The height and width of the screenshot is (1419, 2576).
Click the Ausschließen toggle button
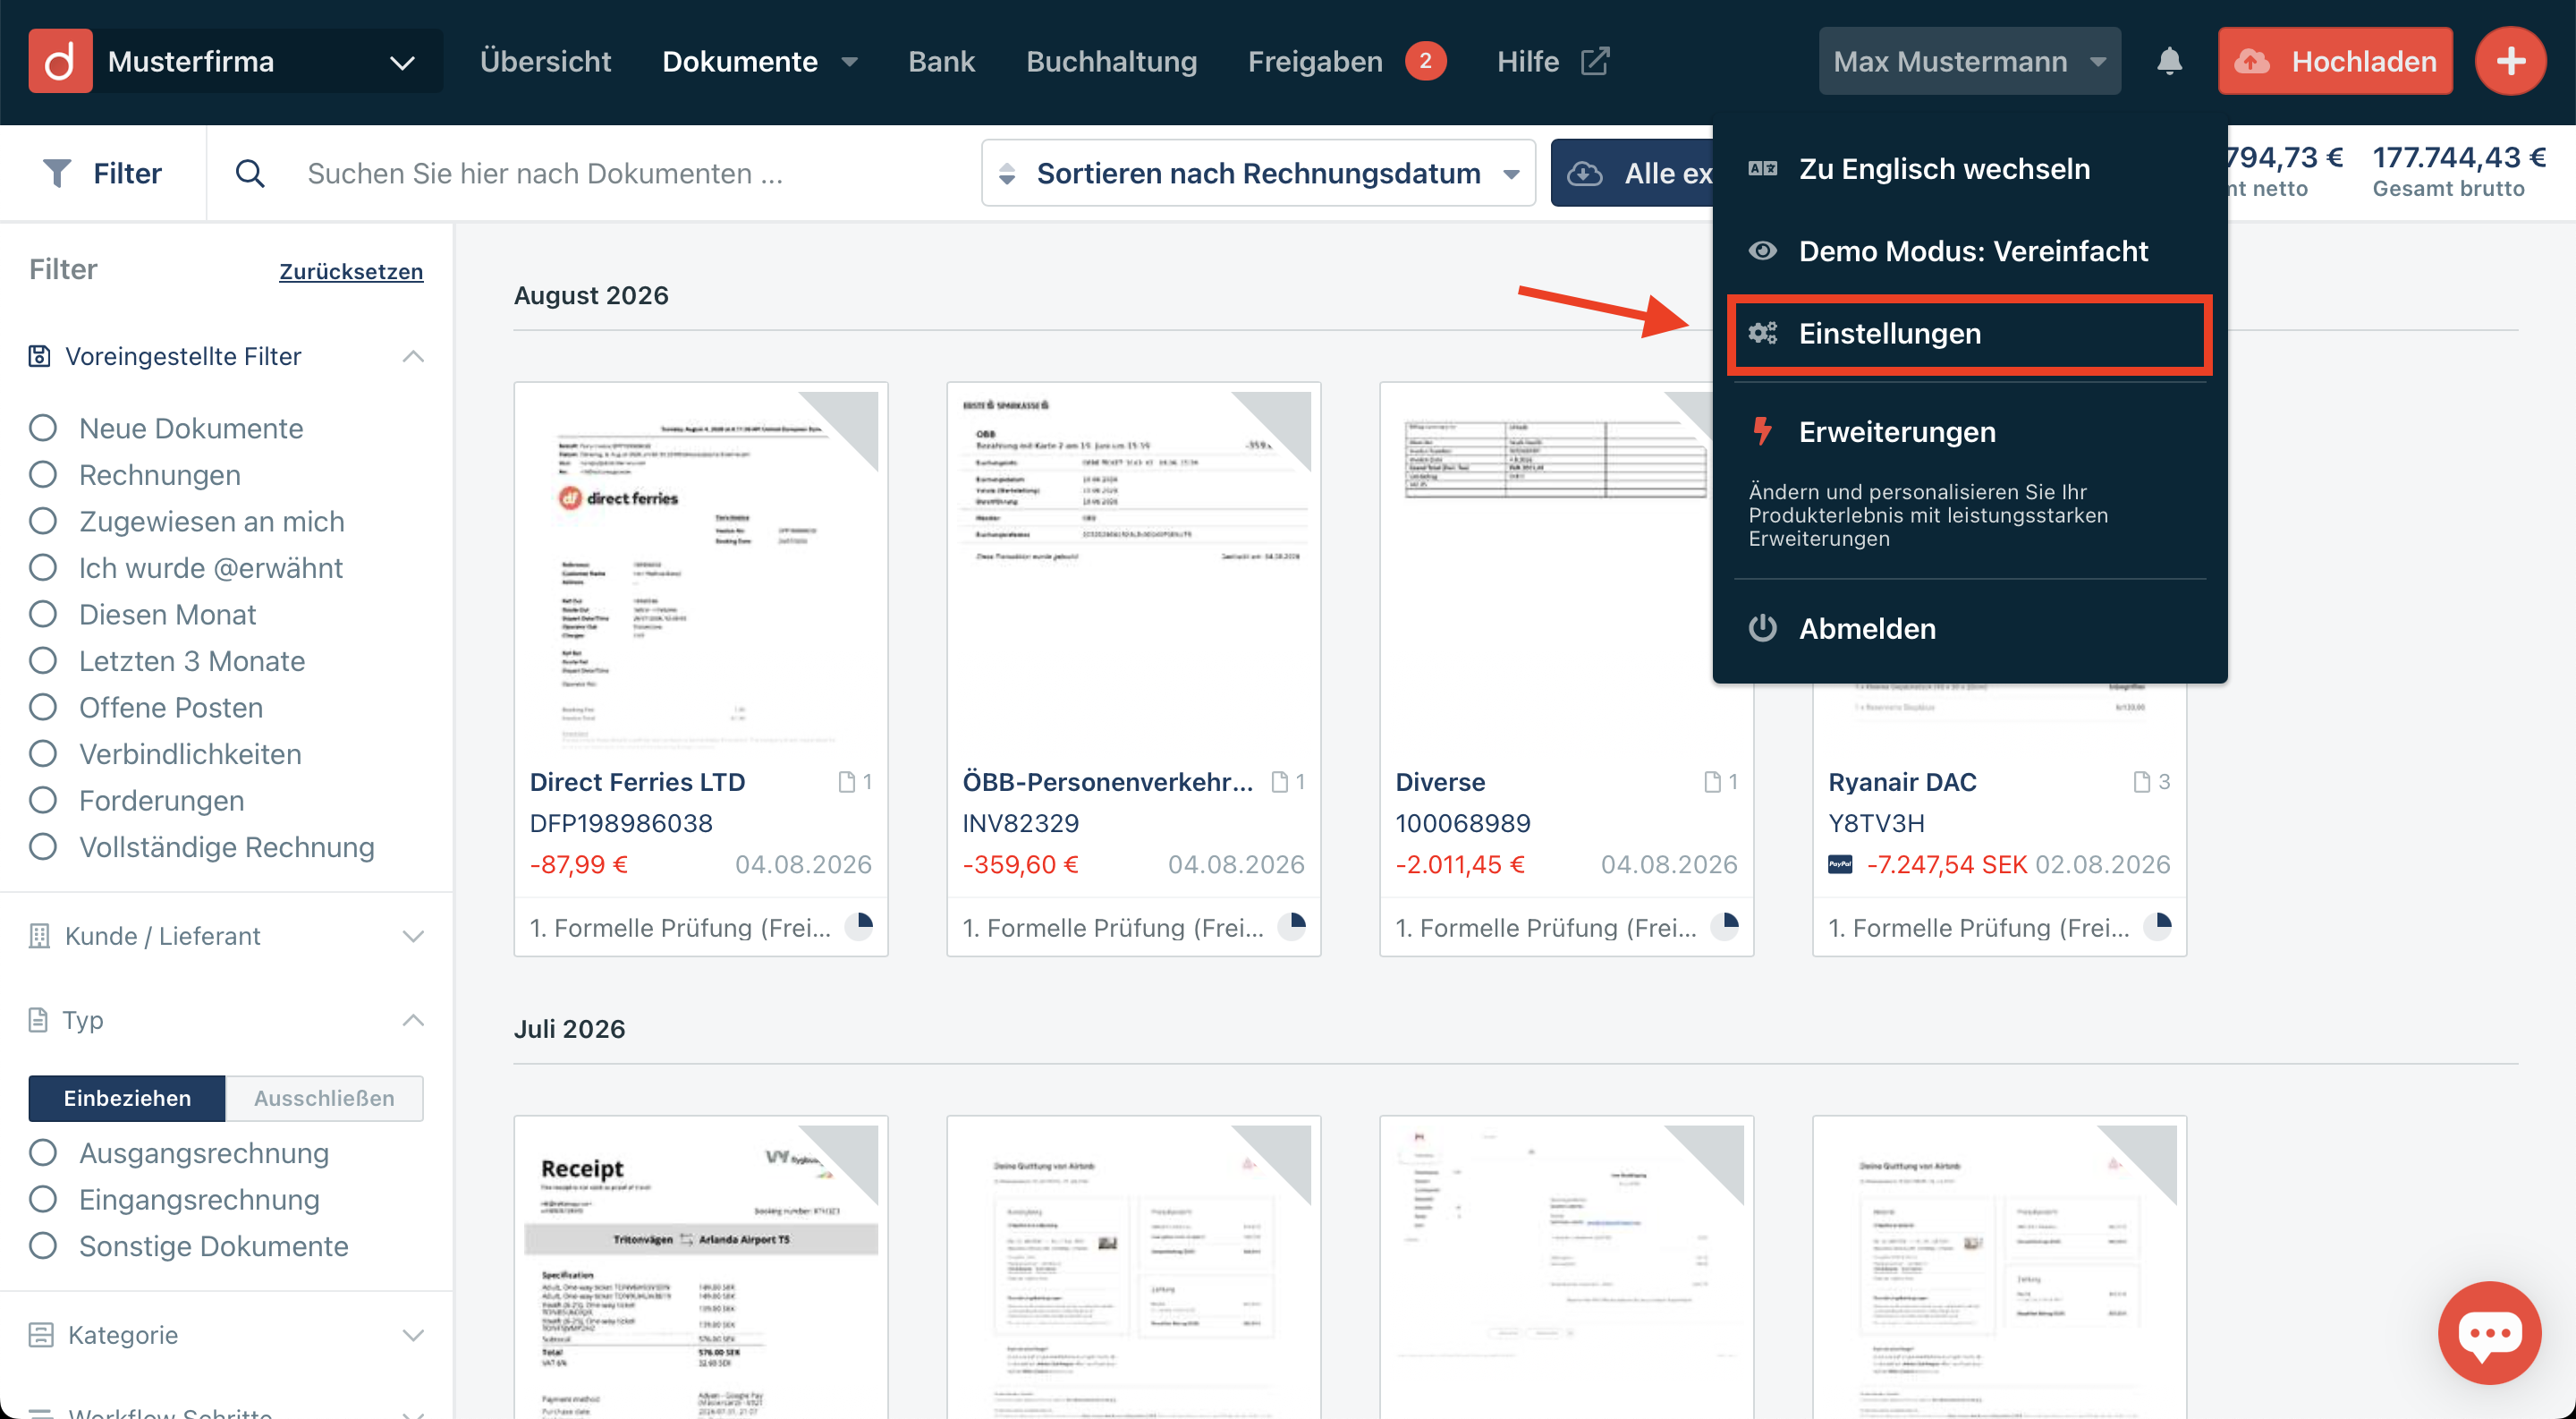[x=324, y=1098]
